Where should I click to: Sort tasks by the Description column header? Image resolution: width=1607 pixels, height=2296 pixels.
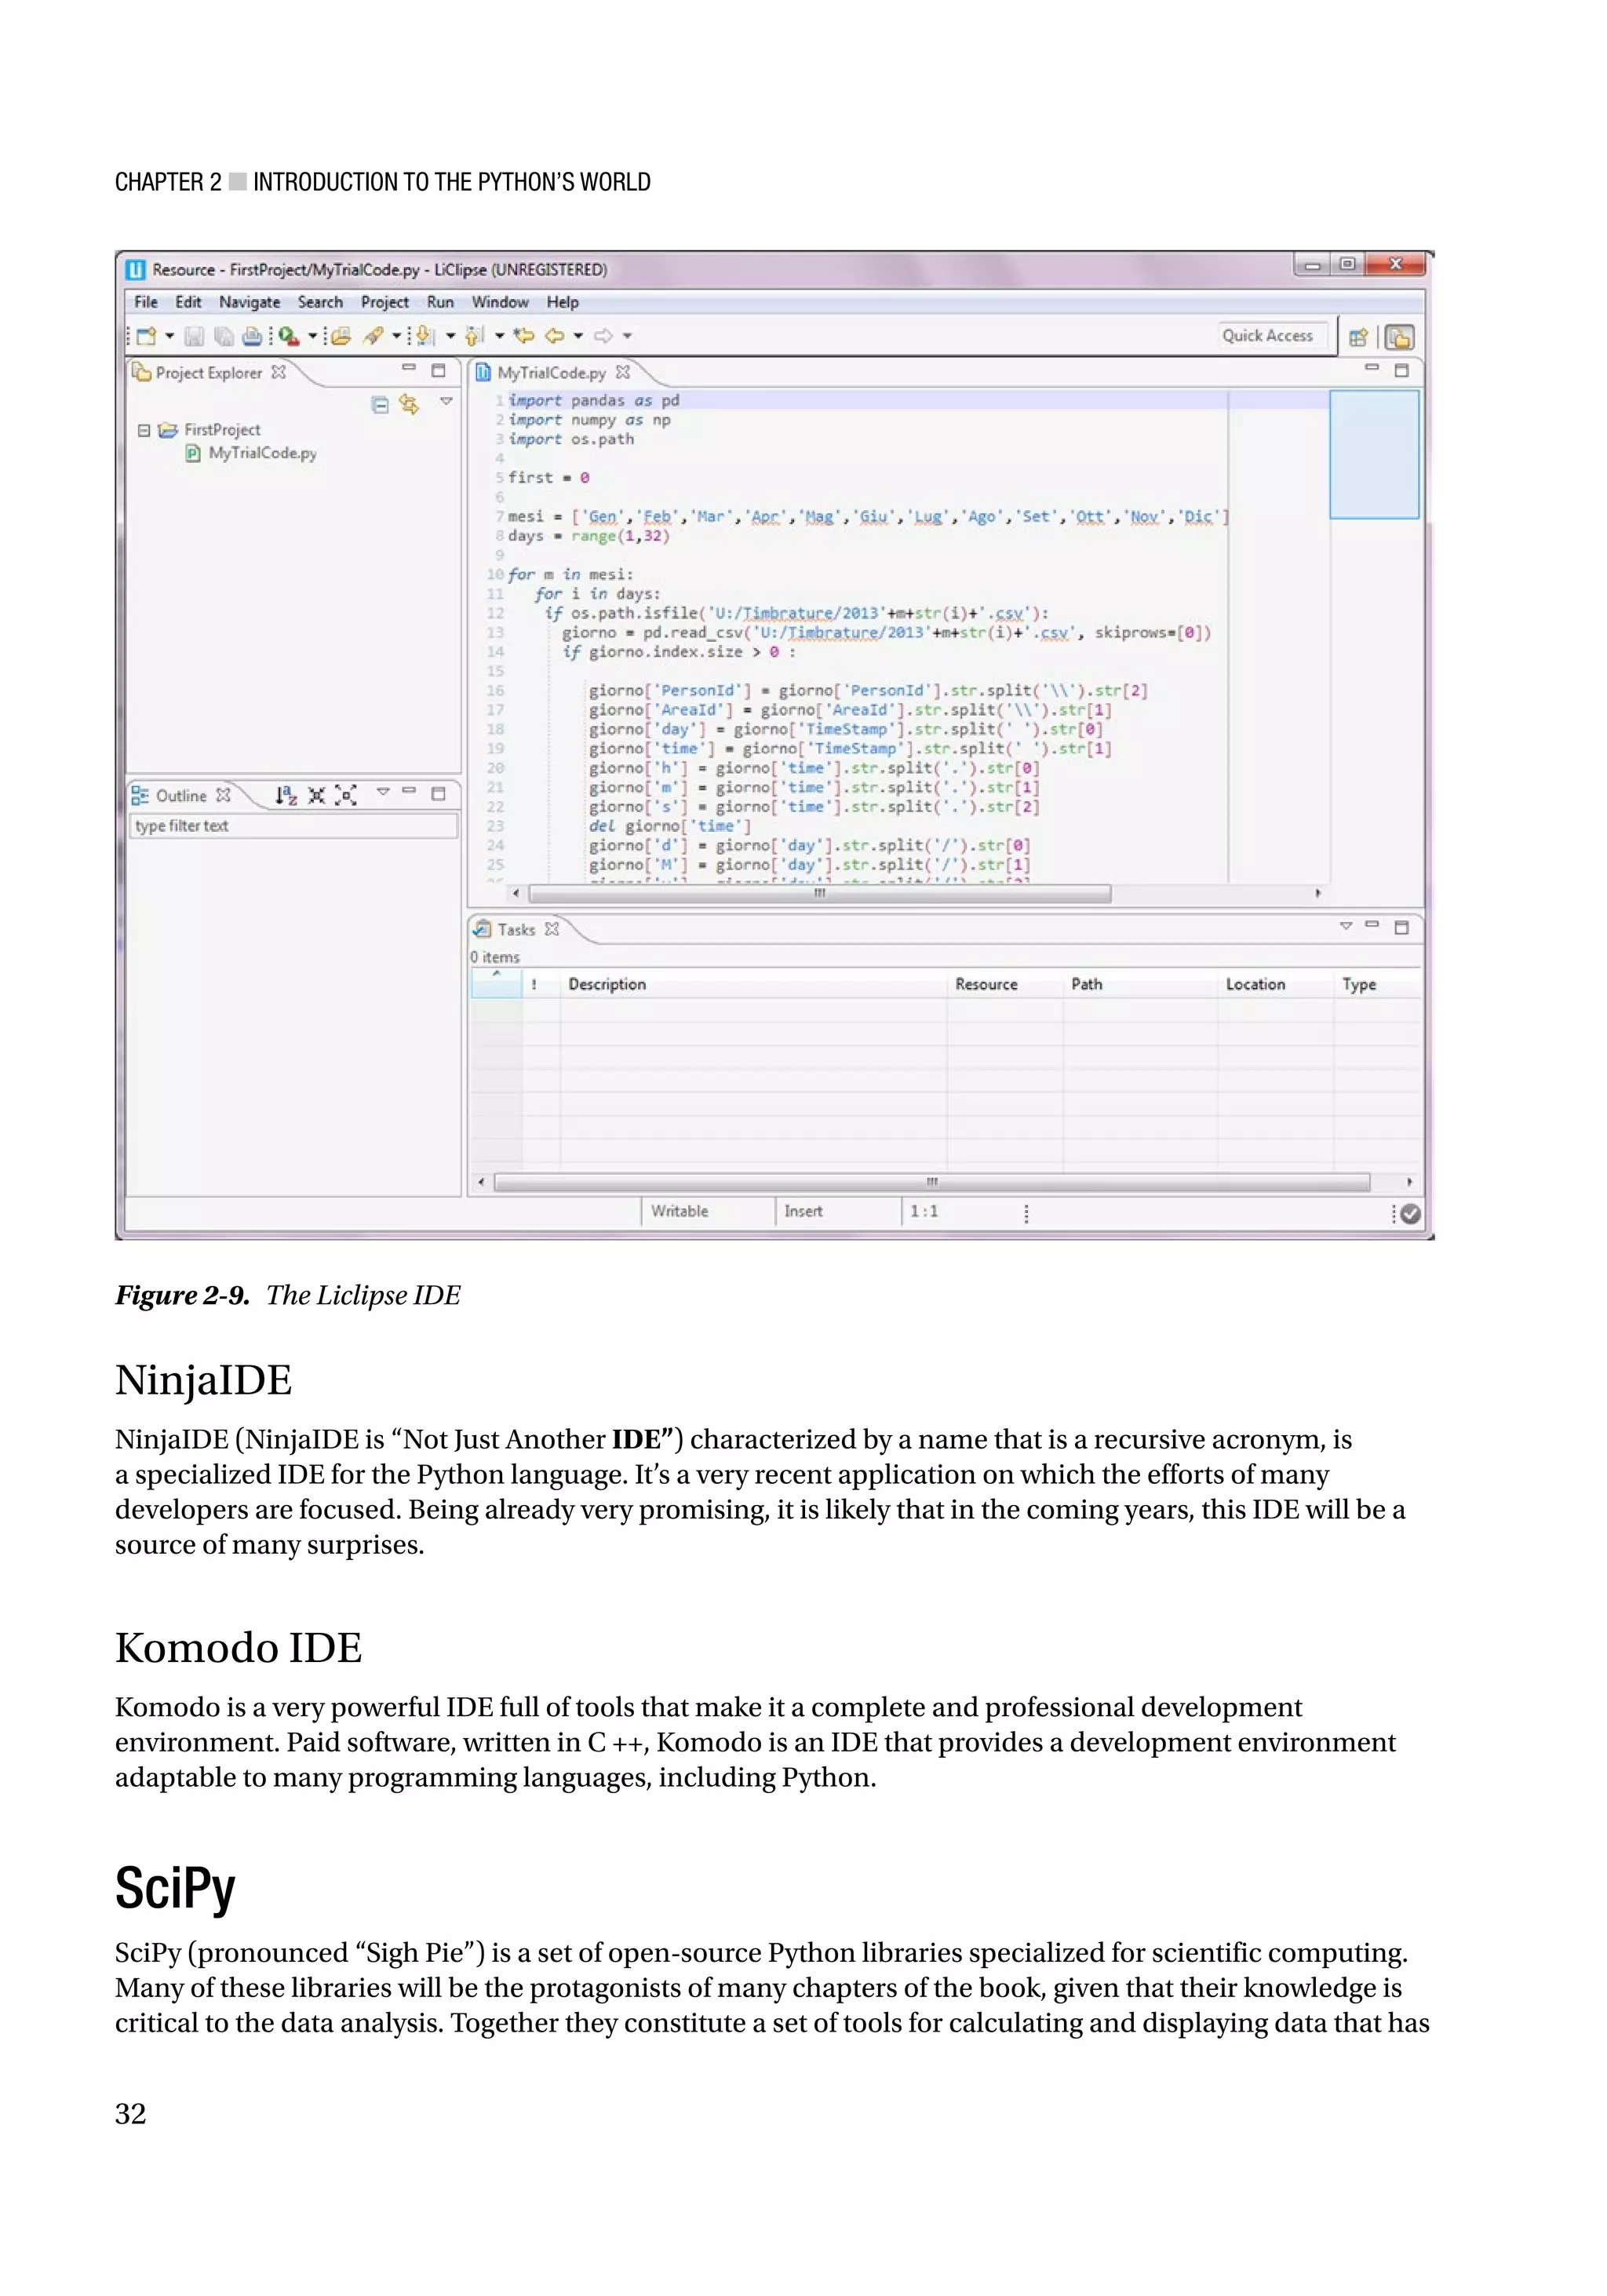[754, 985]
